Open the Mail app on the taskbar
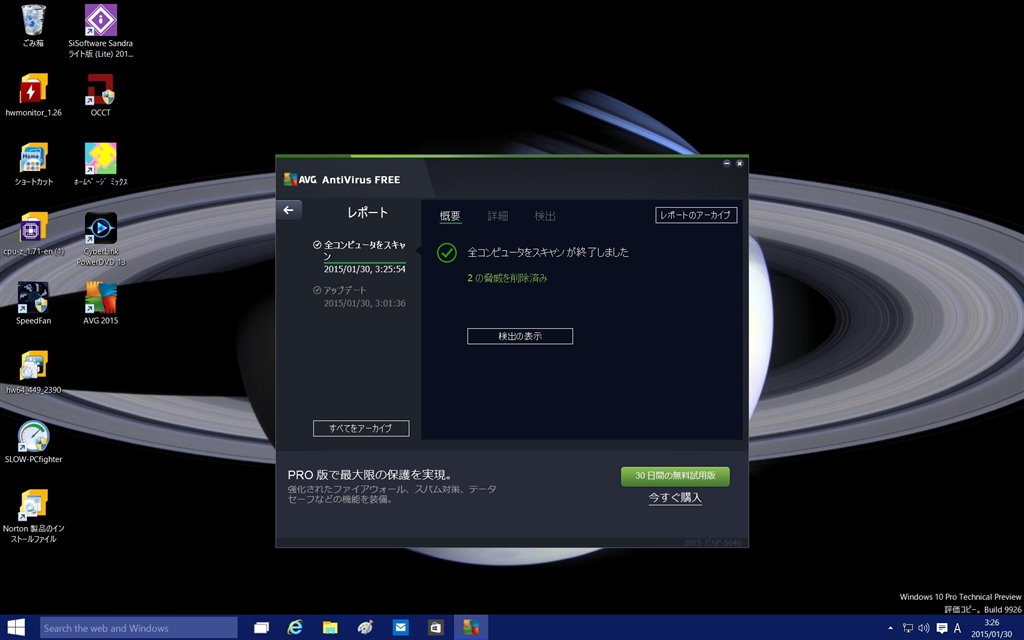This screenshot has width=1024, height=640. [x=400, y=628]
